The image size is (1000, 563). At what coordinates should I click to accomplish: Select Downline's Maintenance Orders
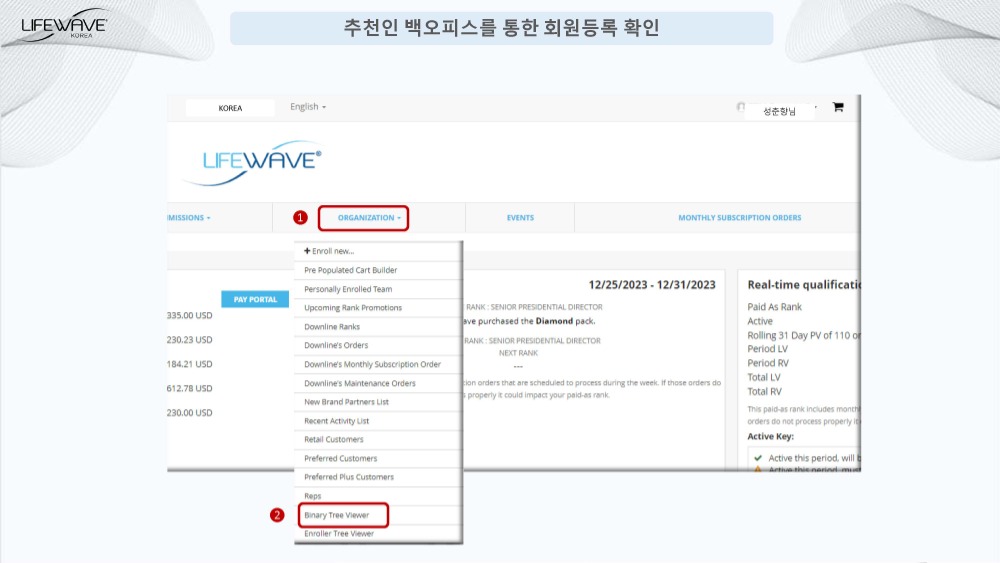(360, 383)
